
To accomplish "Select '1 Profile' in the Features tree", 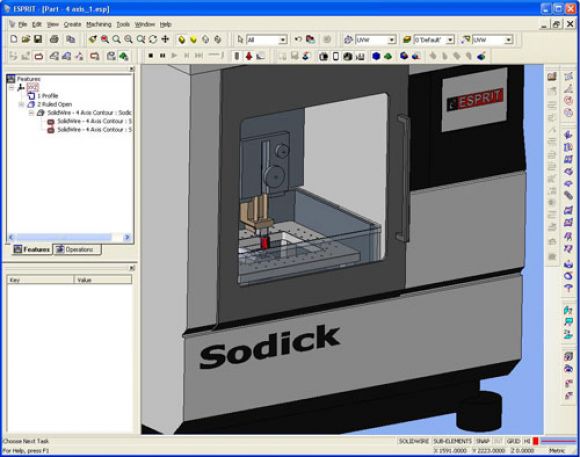I will [x=47, y=96].
